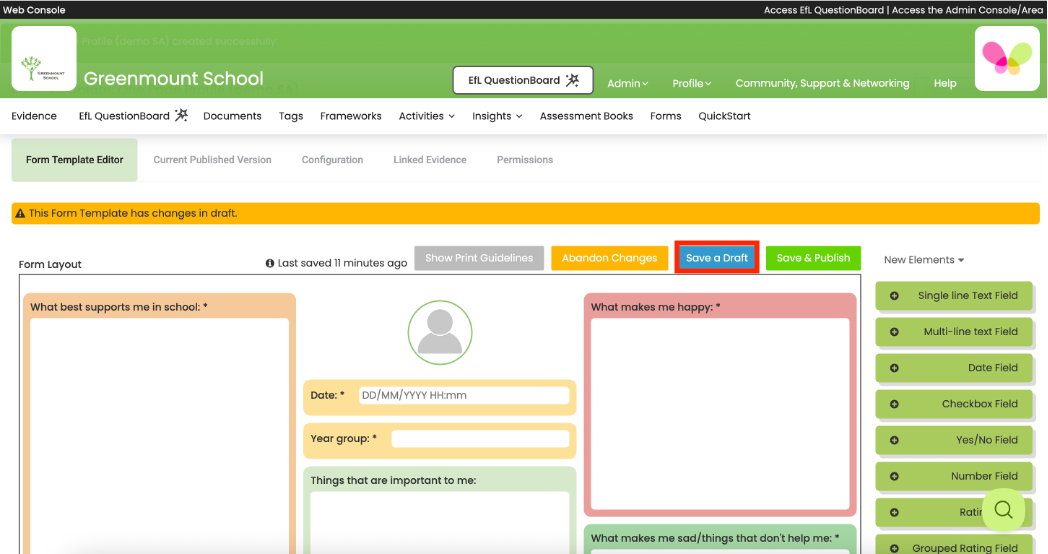Click plus icon on Date Field

pyautogui.click(x=894, y=368)
